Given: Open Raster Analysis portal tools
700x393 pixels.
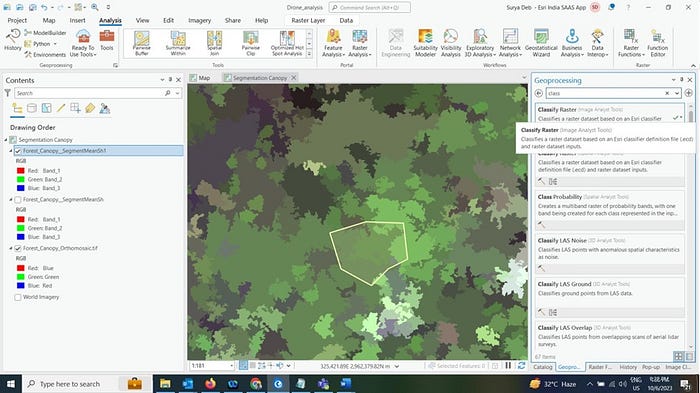Looking at the screenshot, I should click(x=360, y=43).
